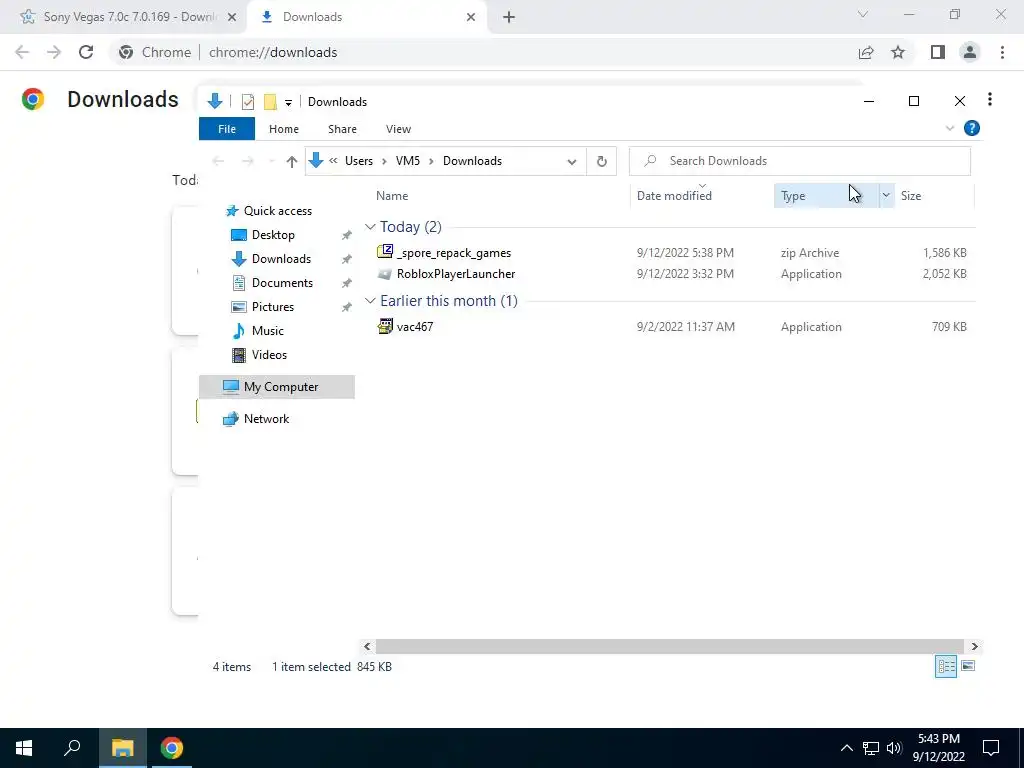This screenshot has height=768, width=1024.
Task: Collapse the Today (2) group
Action: [370, 227]
